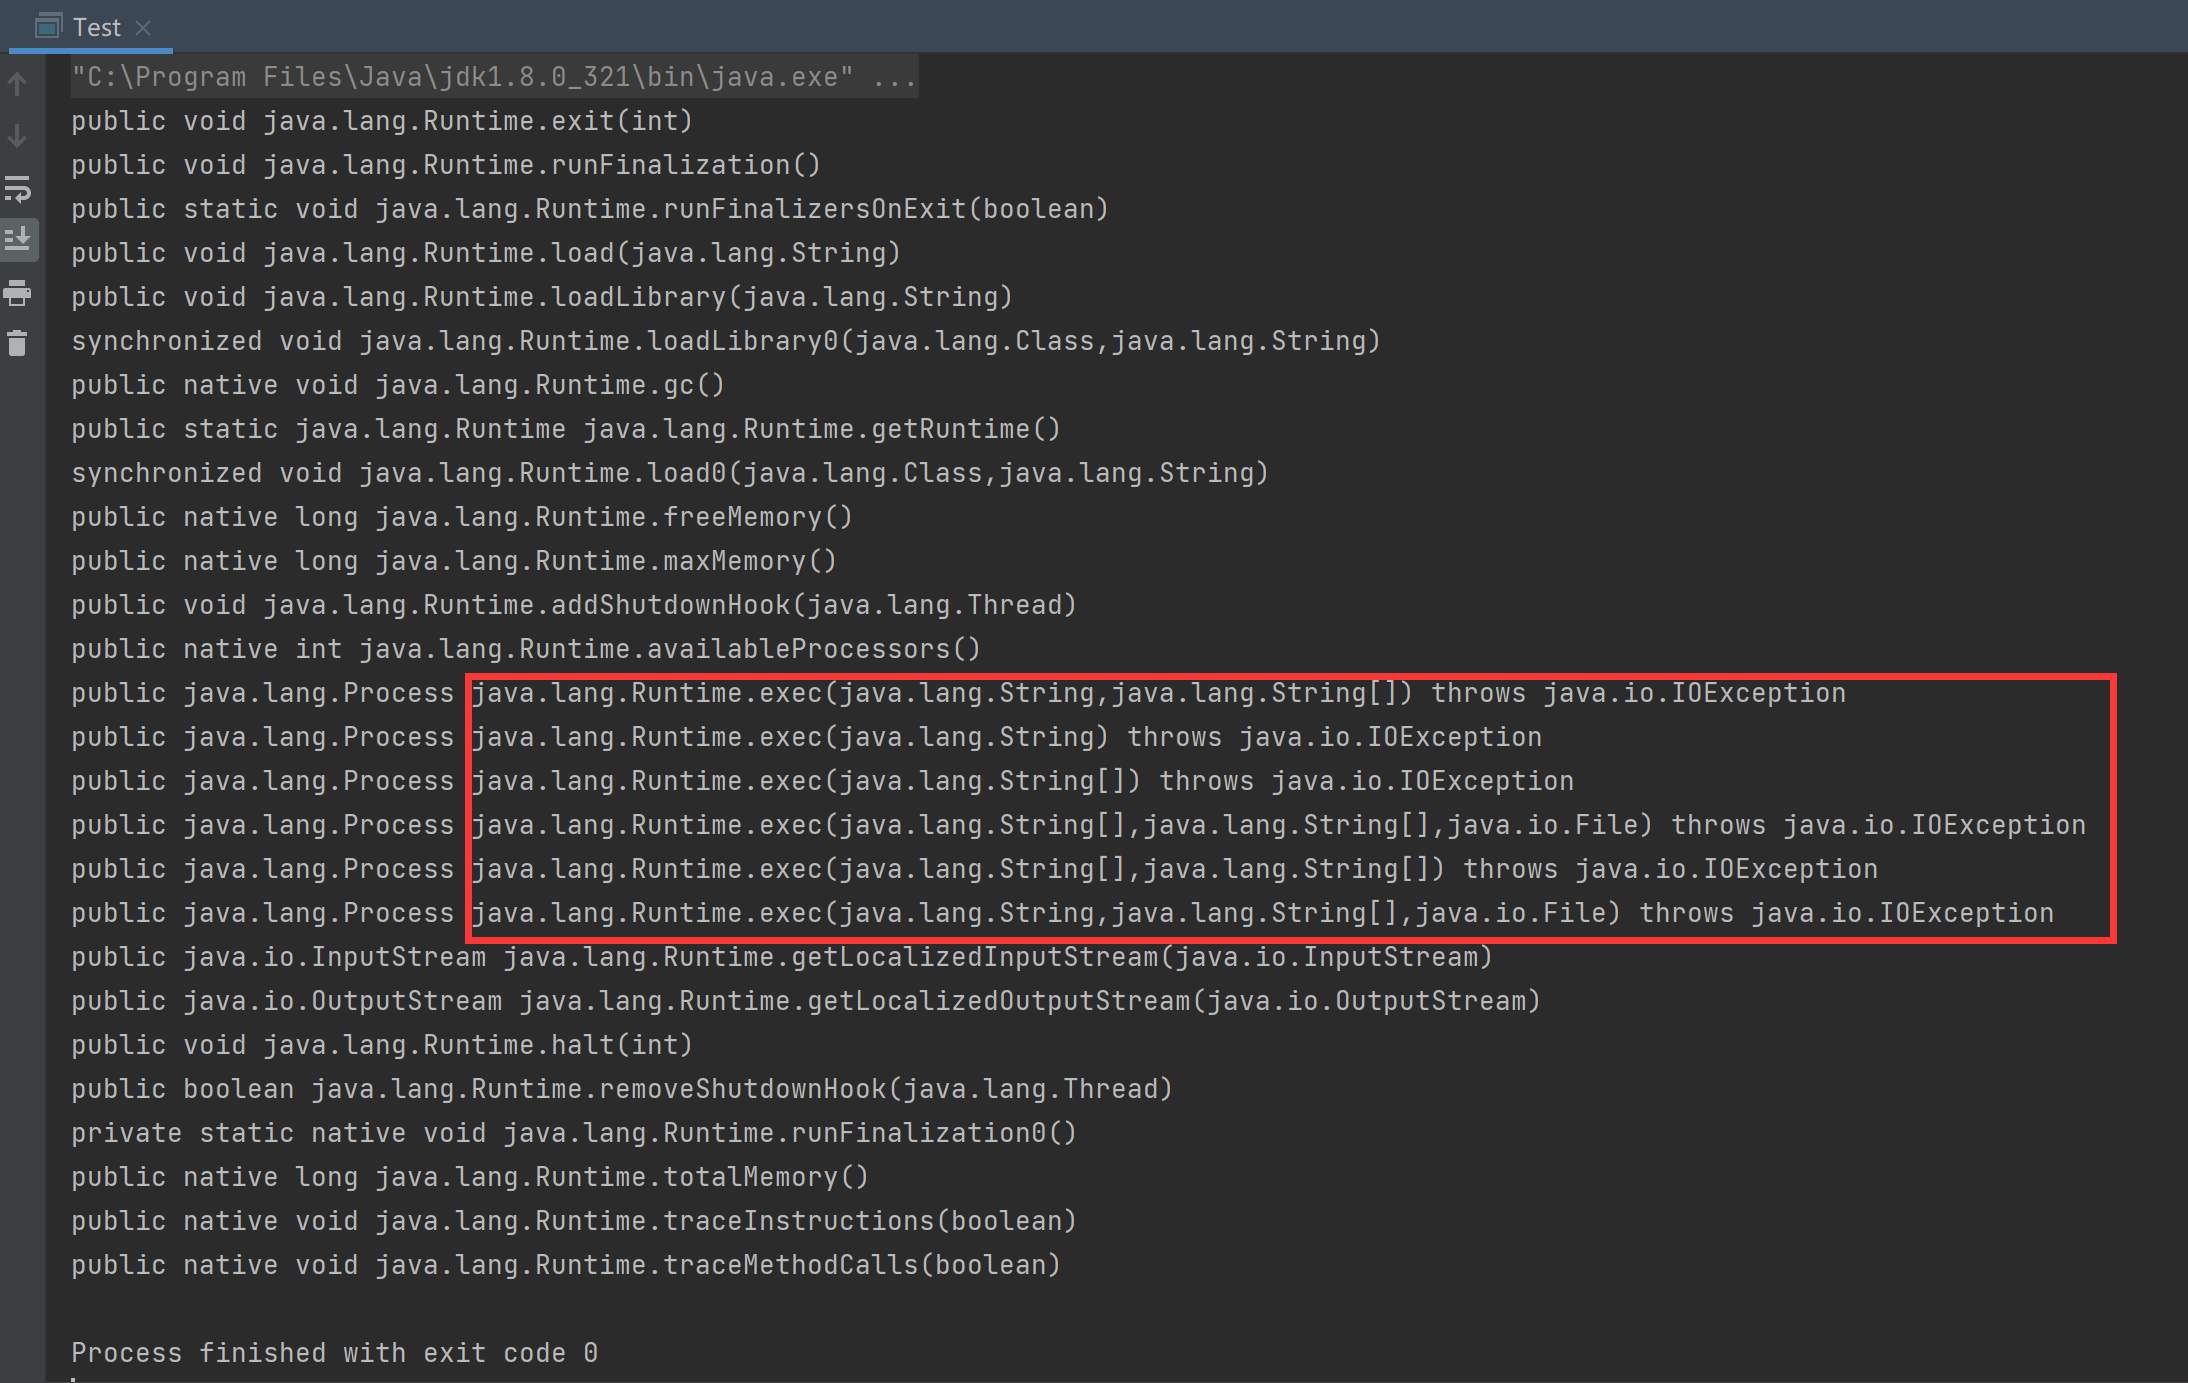Click the runFinalization() output line
The image size is (2188, 1383).
tap(446, 165)
